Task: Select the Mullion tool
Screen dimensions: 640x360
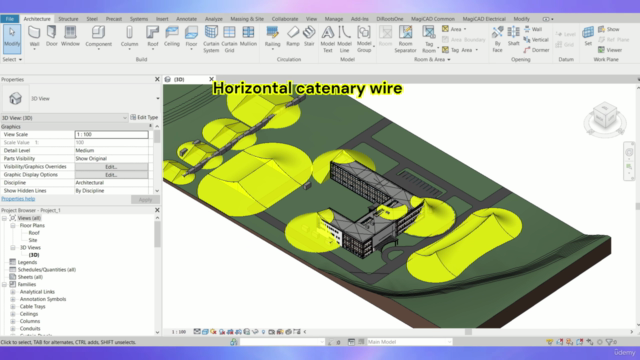Action: click(248, 36)
